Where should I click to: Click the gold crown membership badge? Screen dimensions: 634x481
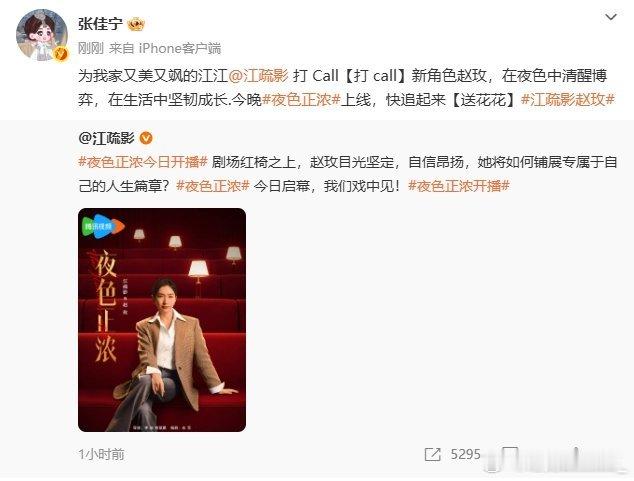point(136,25)
